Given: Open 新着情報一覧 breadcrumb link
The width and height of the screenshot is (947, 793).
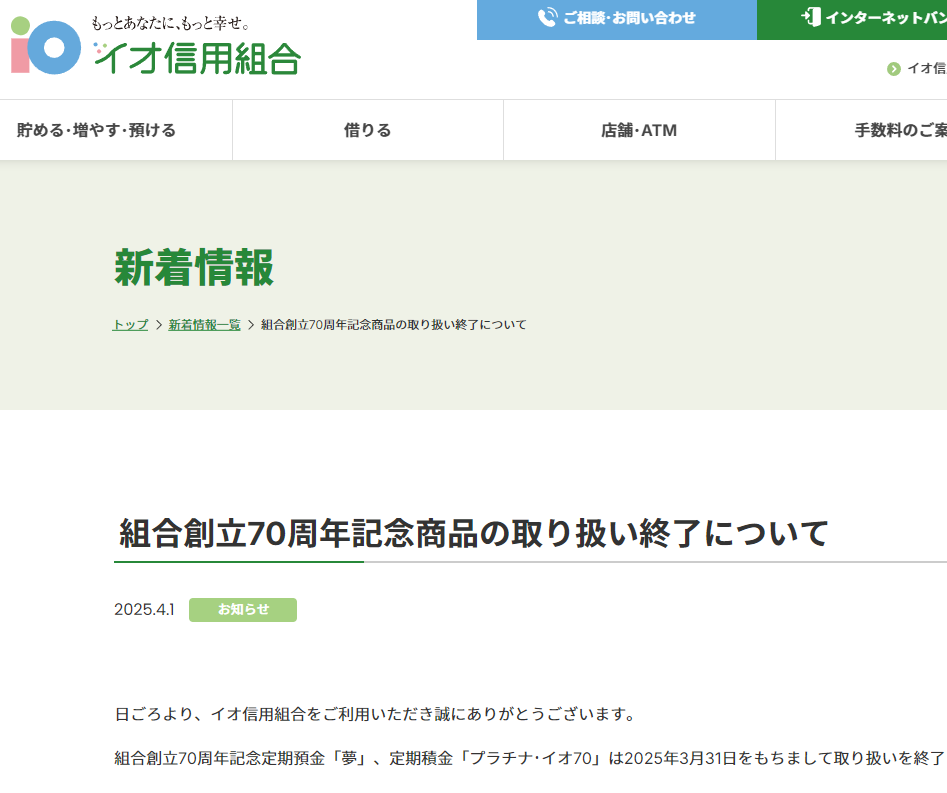Looking at the screenshot, I should (x=204, y=325).
